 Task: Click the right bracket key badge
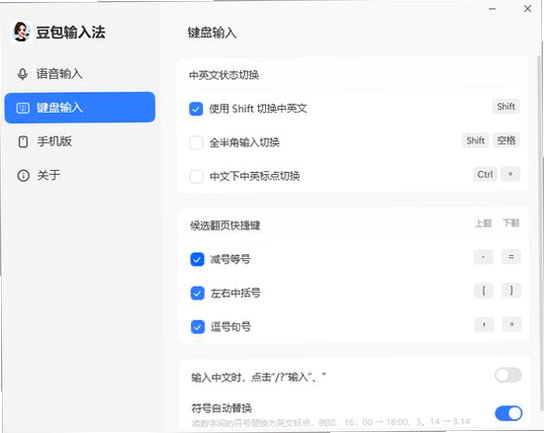511,290
